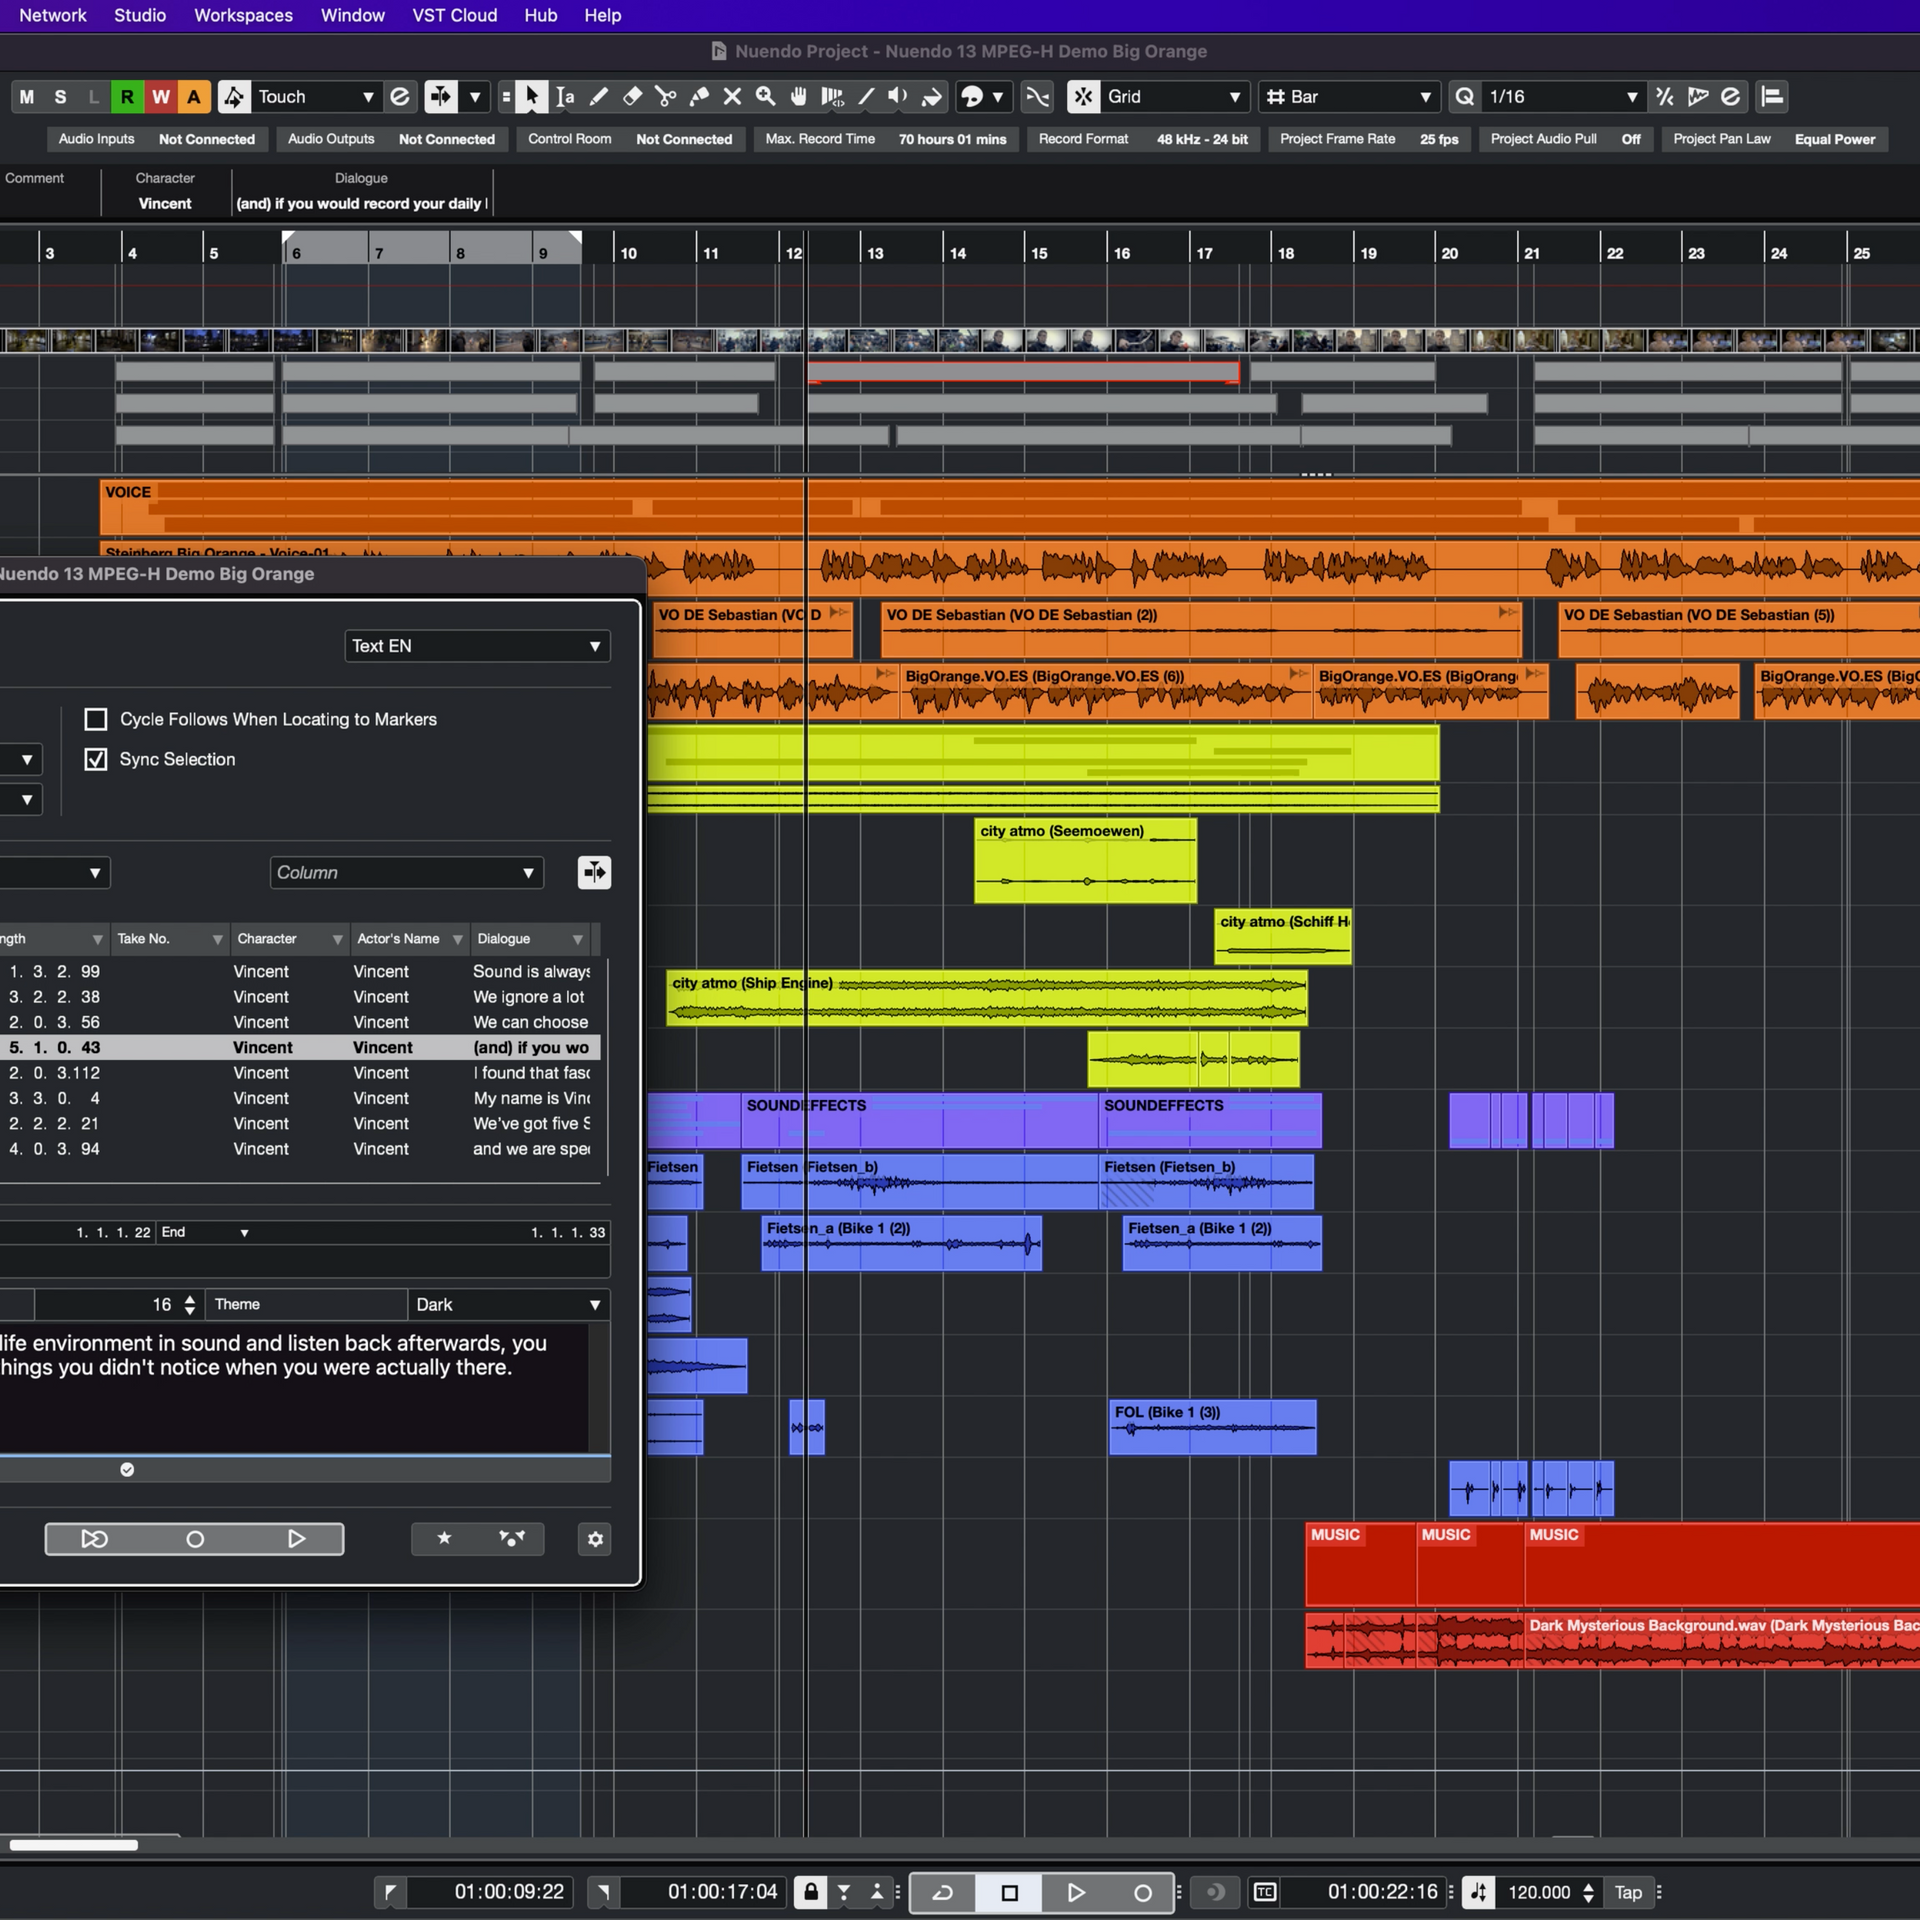1920x1920 pixels.
Task: Select the Split scissors tool
Action: [665, 97]
